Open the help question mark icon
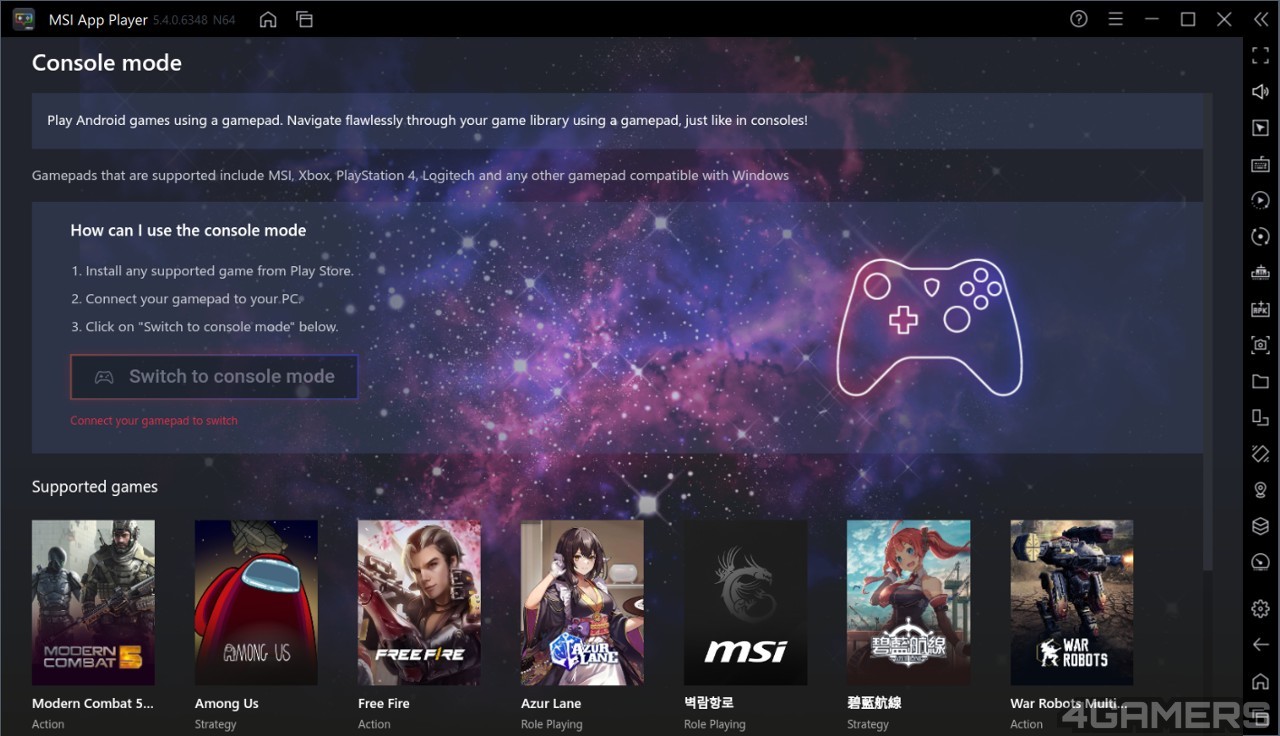This screenshot has height=736, width=1280. point(1079,19)
